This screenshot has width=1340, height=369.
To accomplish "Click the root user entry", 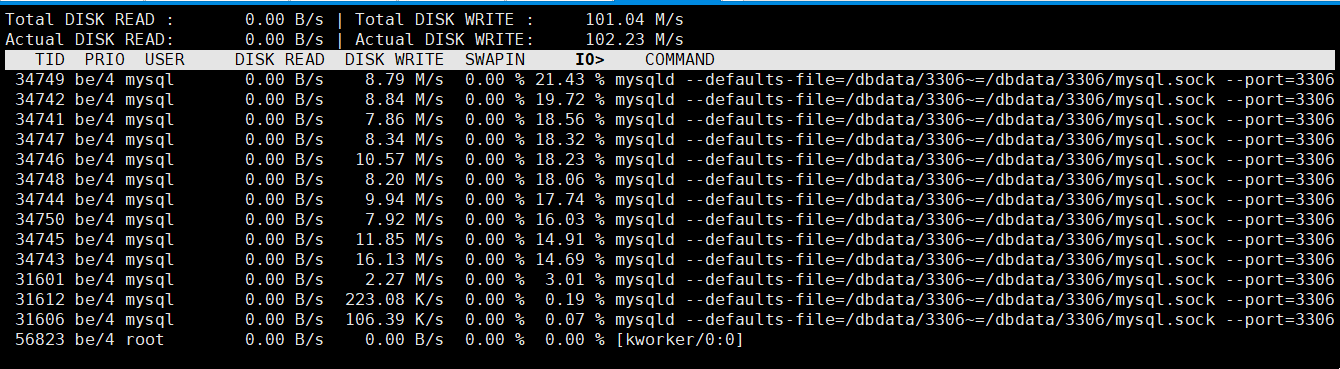I will 145,340.
